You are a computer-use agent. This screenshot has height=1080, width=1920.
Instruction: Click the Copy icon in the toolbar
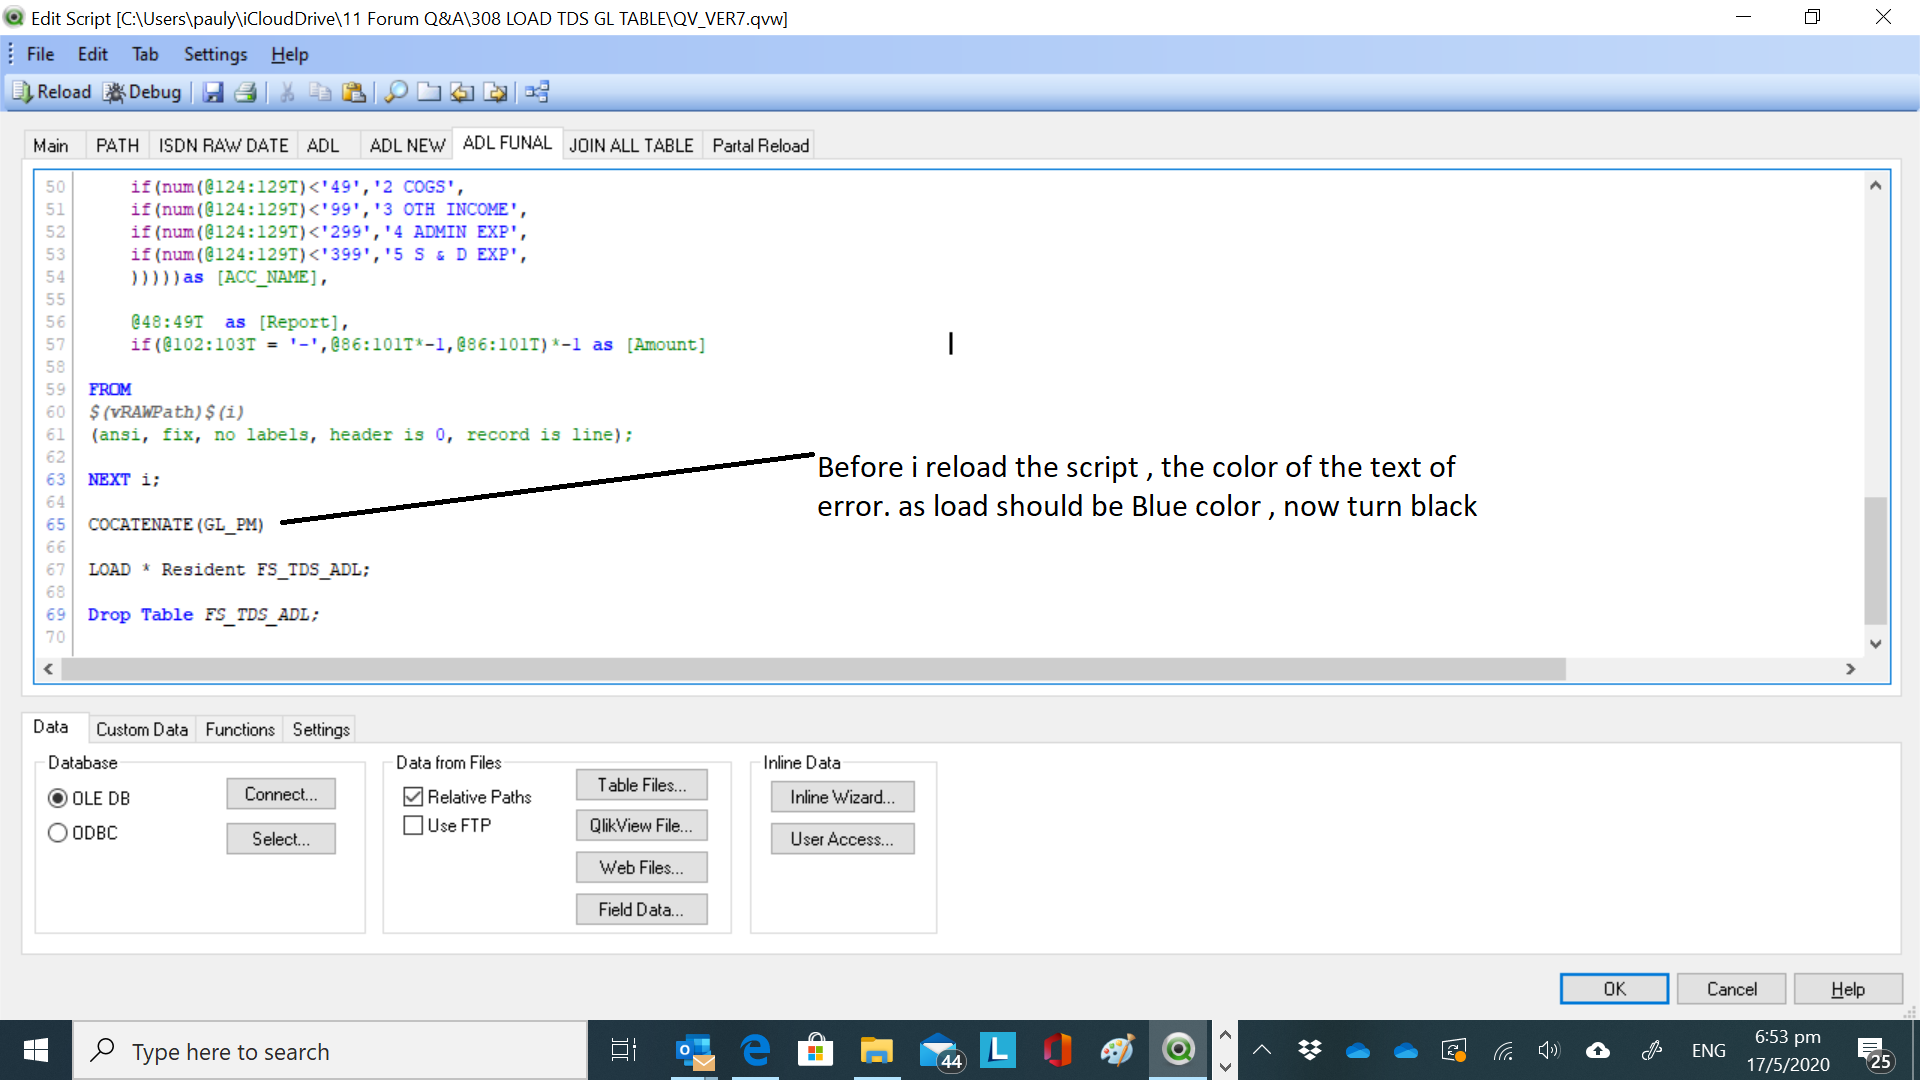coord(320,92)
